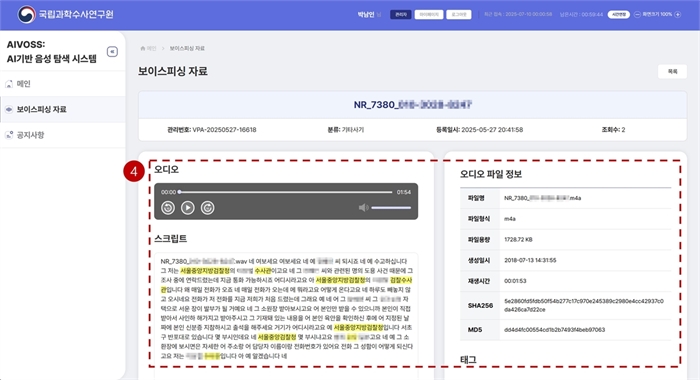700x380 pixels.
Task: Collapse the sidebar with the arrow icon
Action: [x=112, y=52]
